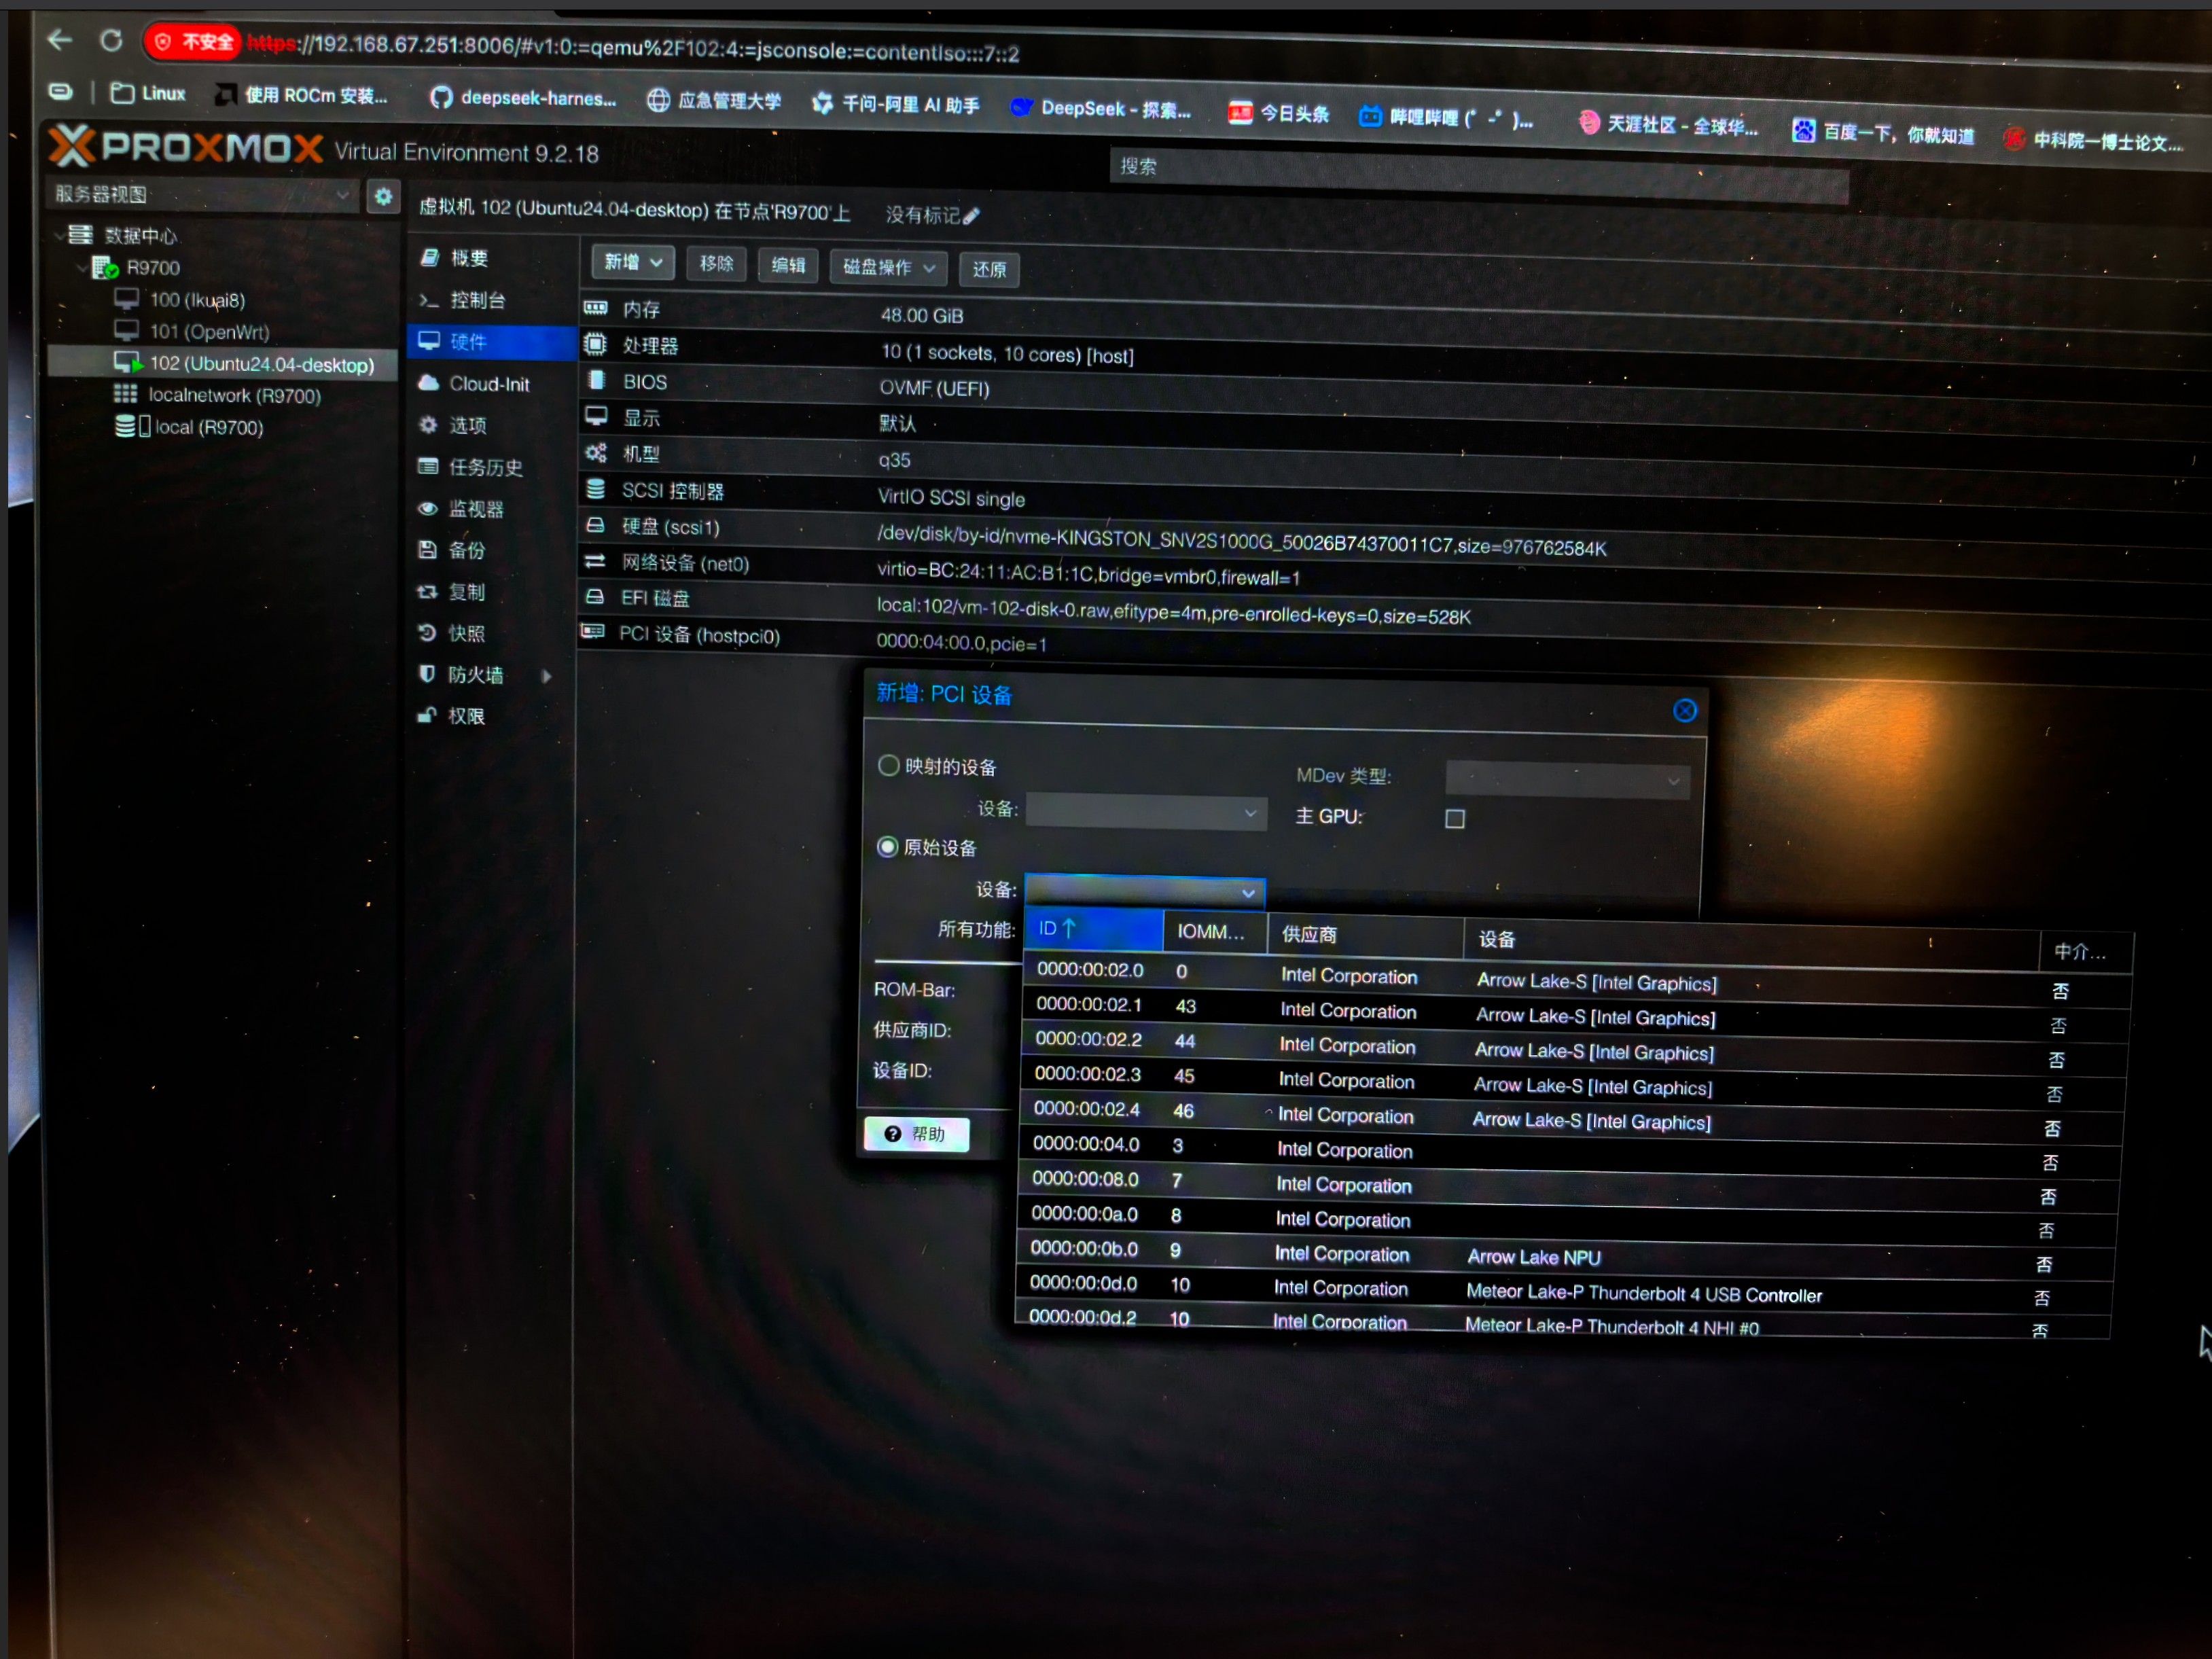Open the 任务历史 tab
The image size is (2212, 1659).
coord(490,467)
